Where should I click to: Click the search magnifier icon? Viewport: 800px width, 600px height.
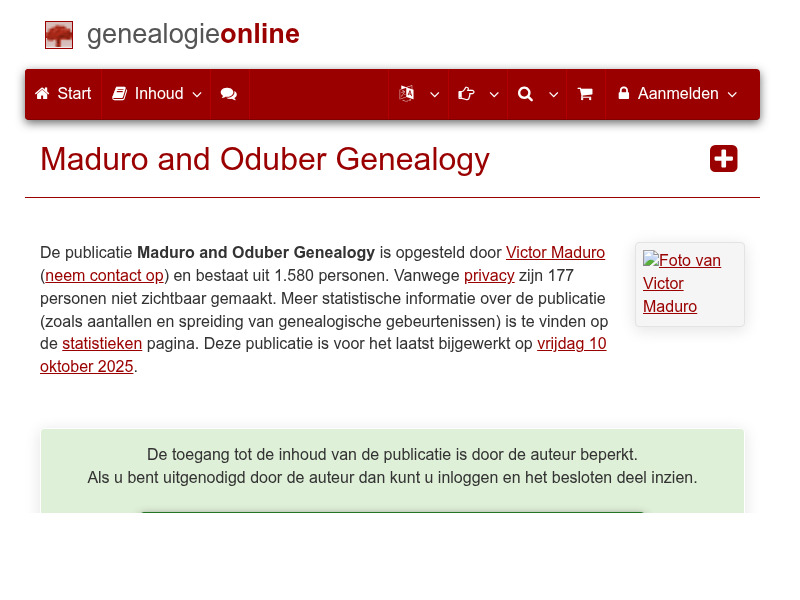point(525,94)
